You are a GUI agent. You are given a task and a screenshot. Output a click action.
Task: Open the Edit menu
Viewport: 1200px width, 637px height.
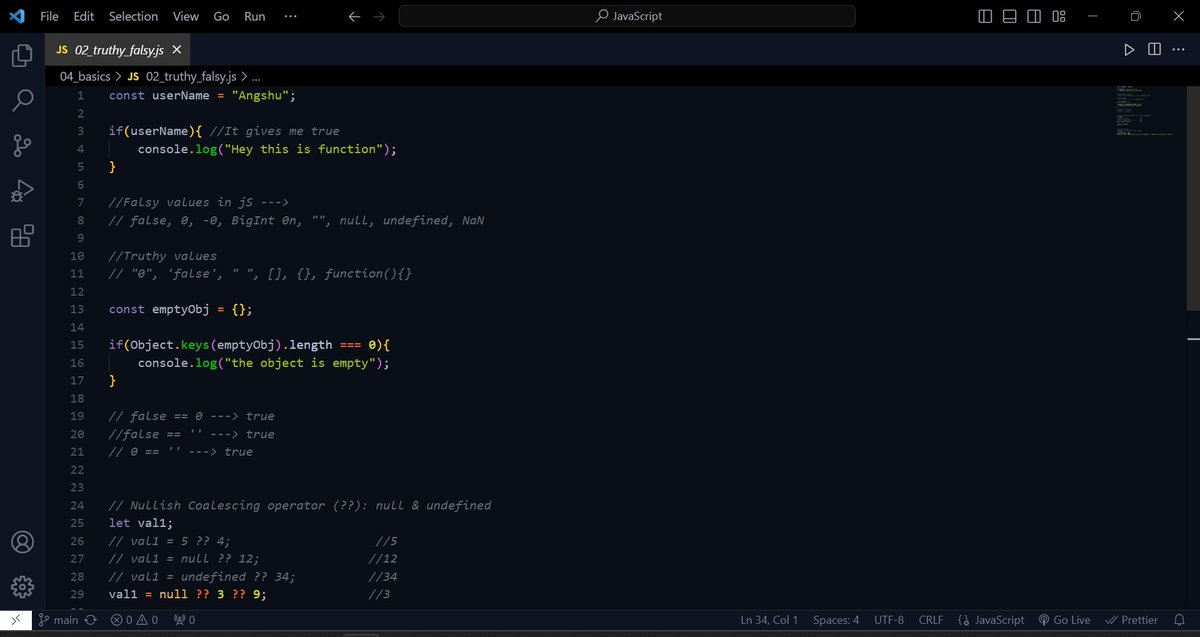pos(83,16)
